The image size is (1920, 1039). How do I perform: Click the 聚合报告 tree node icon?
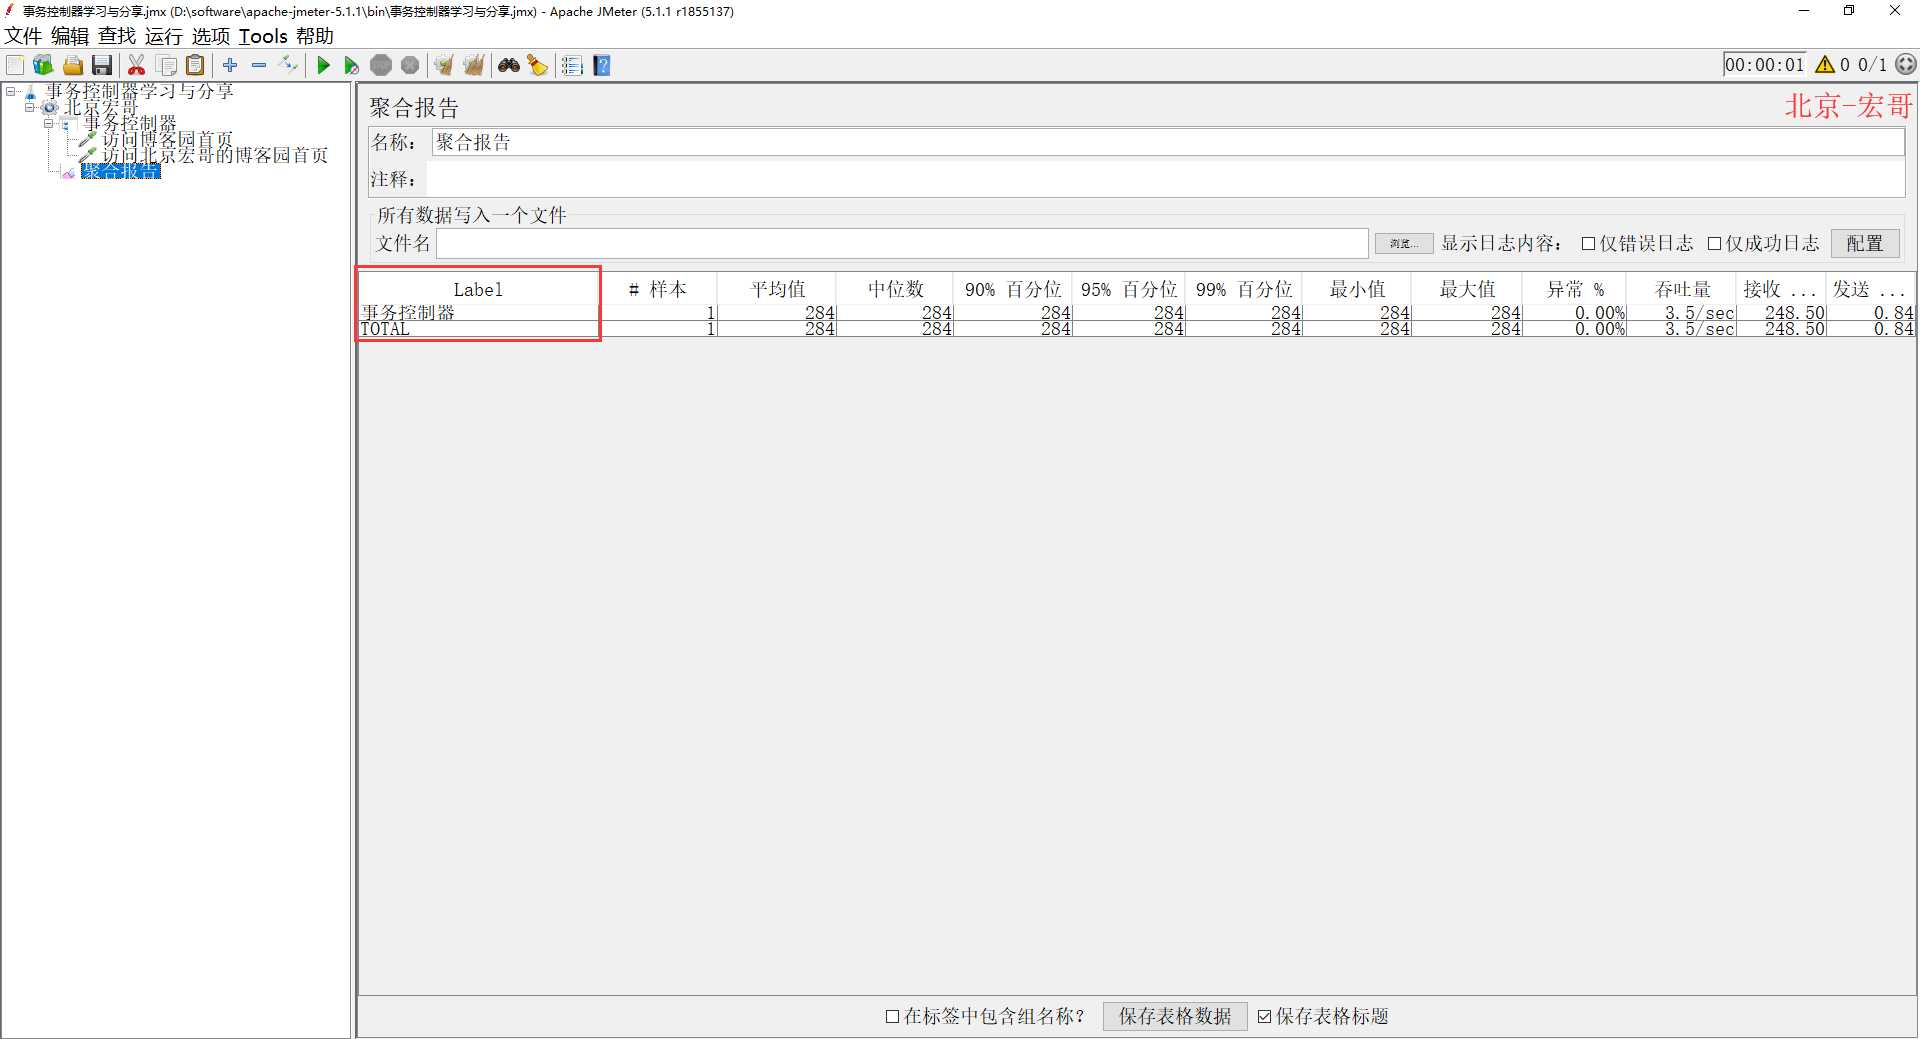(68, 172)
